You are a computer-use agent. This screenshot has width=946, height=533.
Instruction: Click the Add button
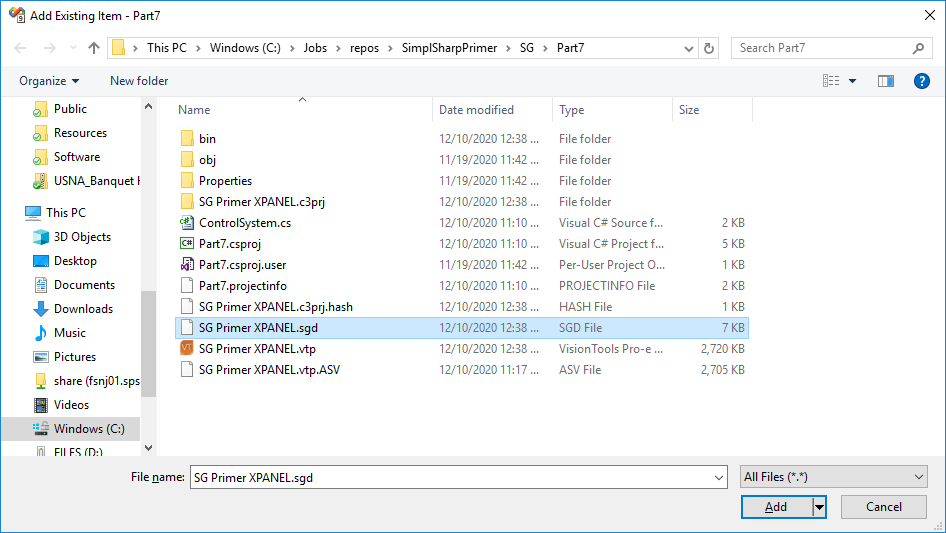776,507
